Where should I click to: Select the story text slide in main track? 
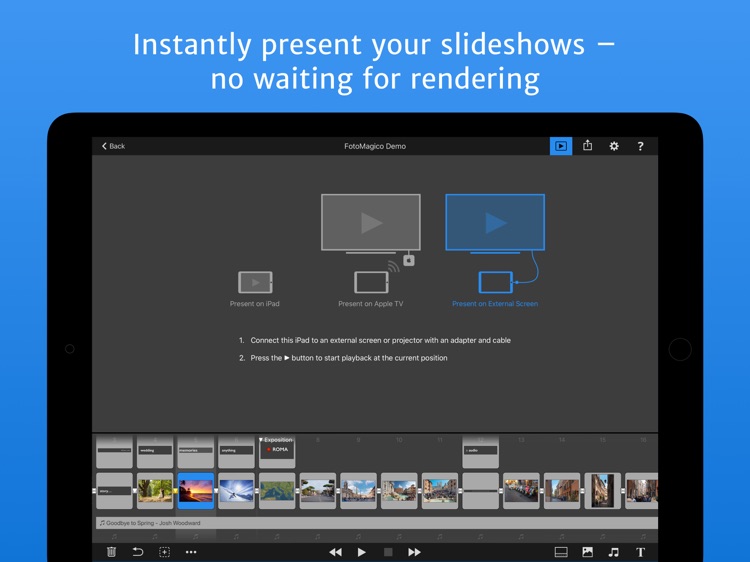[x=114, y=491]
